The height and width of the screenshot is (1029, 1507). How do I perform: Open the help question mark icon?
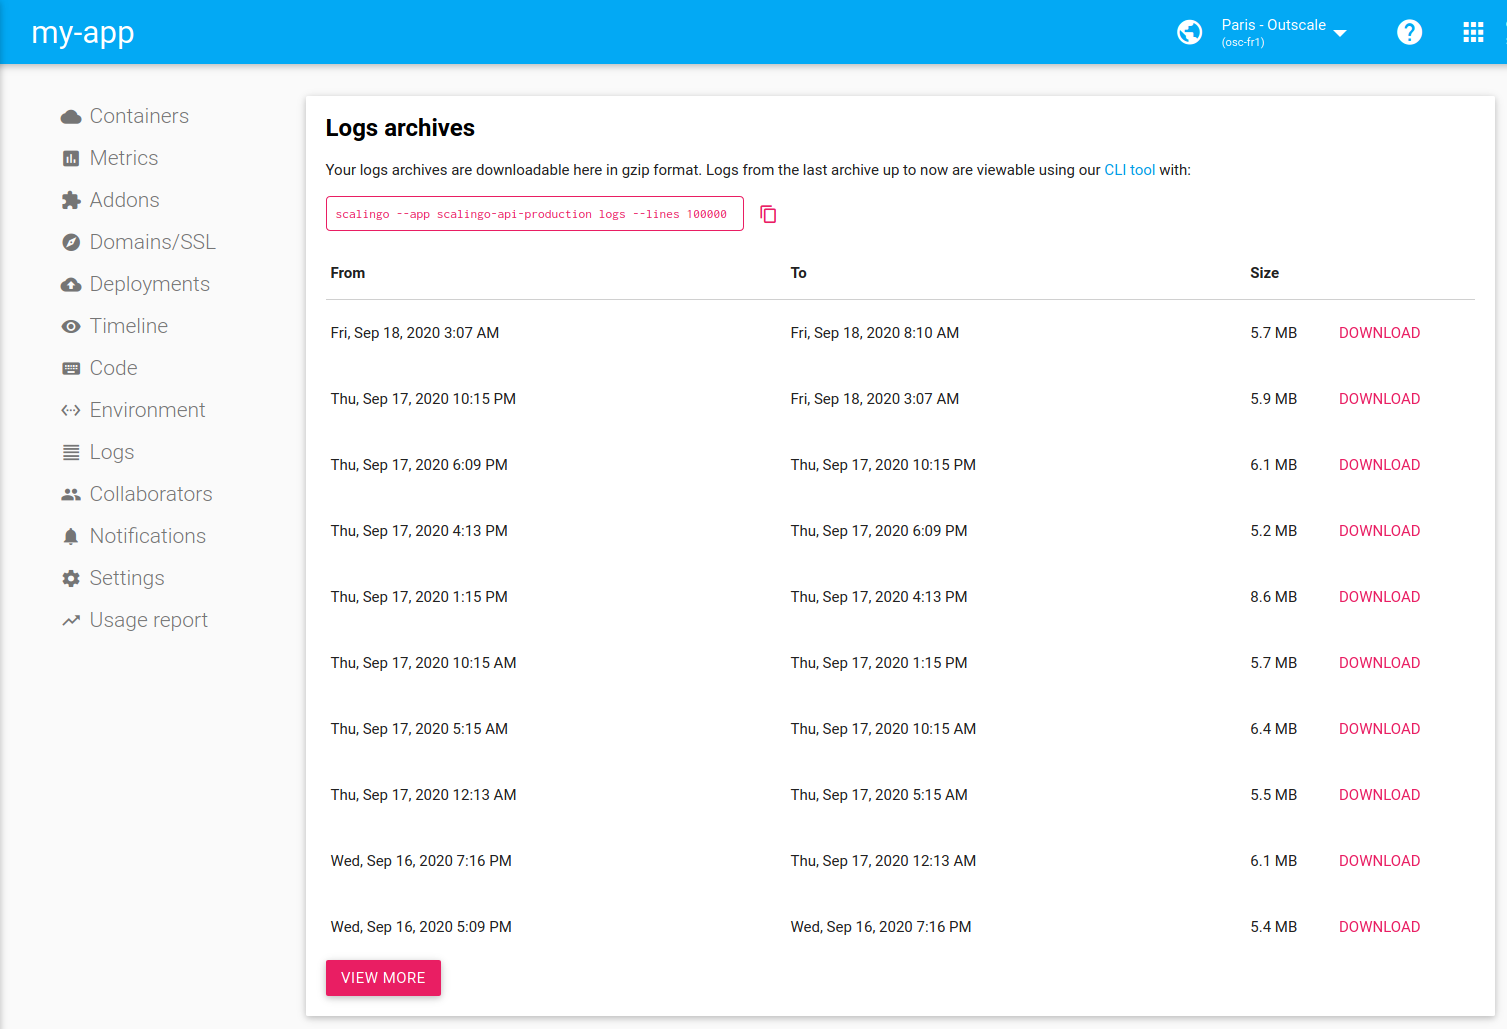[x=1410, y=32]
